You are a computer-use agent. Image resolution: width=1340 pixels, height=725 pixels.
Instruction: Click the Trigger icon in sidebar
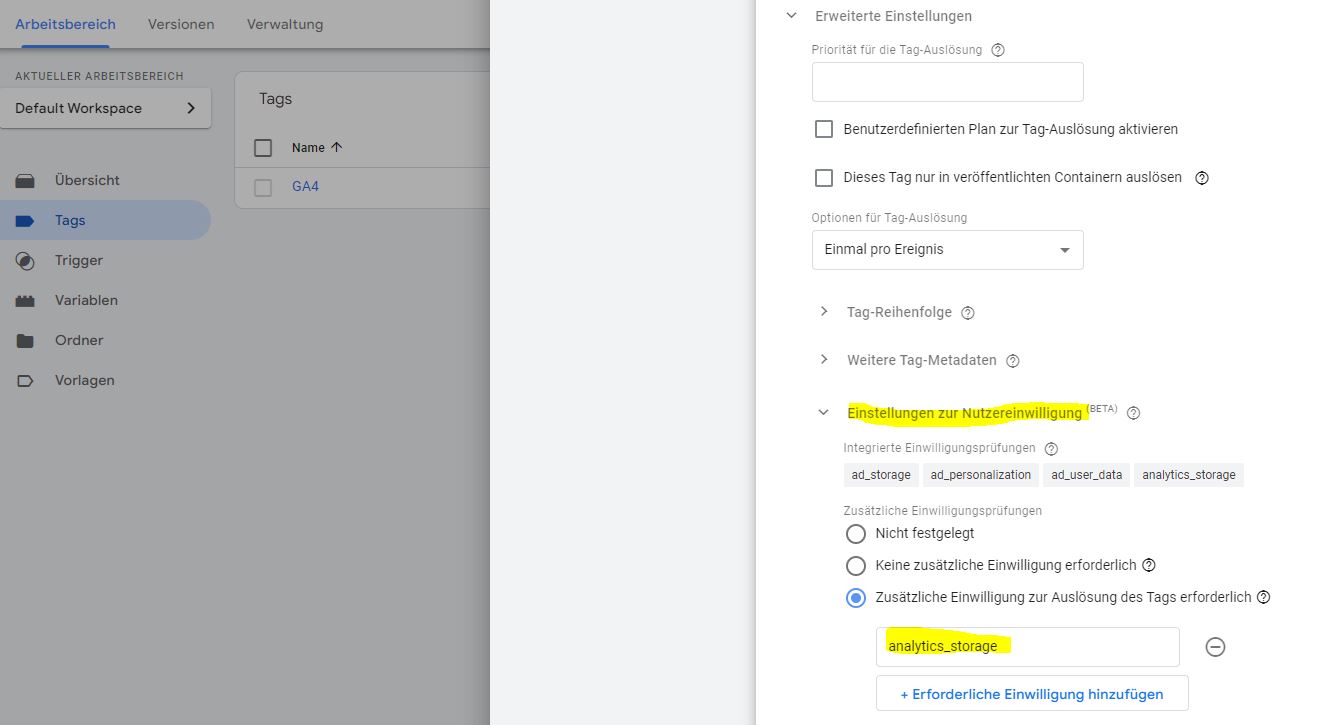pyautogui.click(x=25, y=261)
